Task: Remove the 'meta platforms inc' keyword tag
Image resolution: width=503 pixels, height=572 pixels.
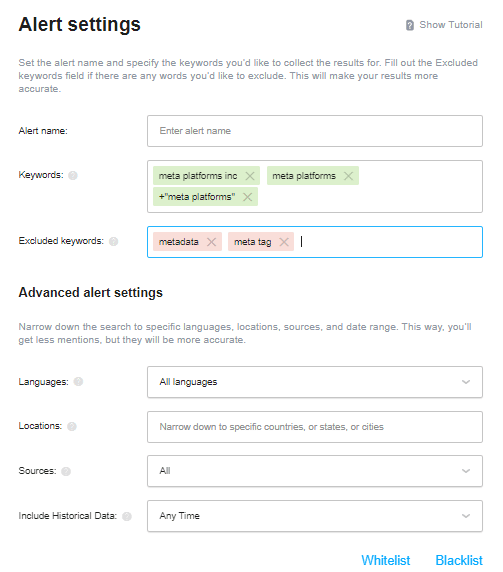Action: (250, 176)
